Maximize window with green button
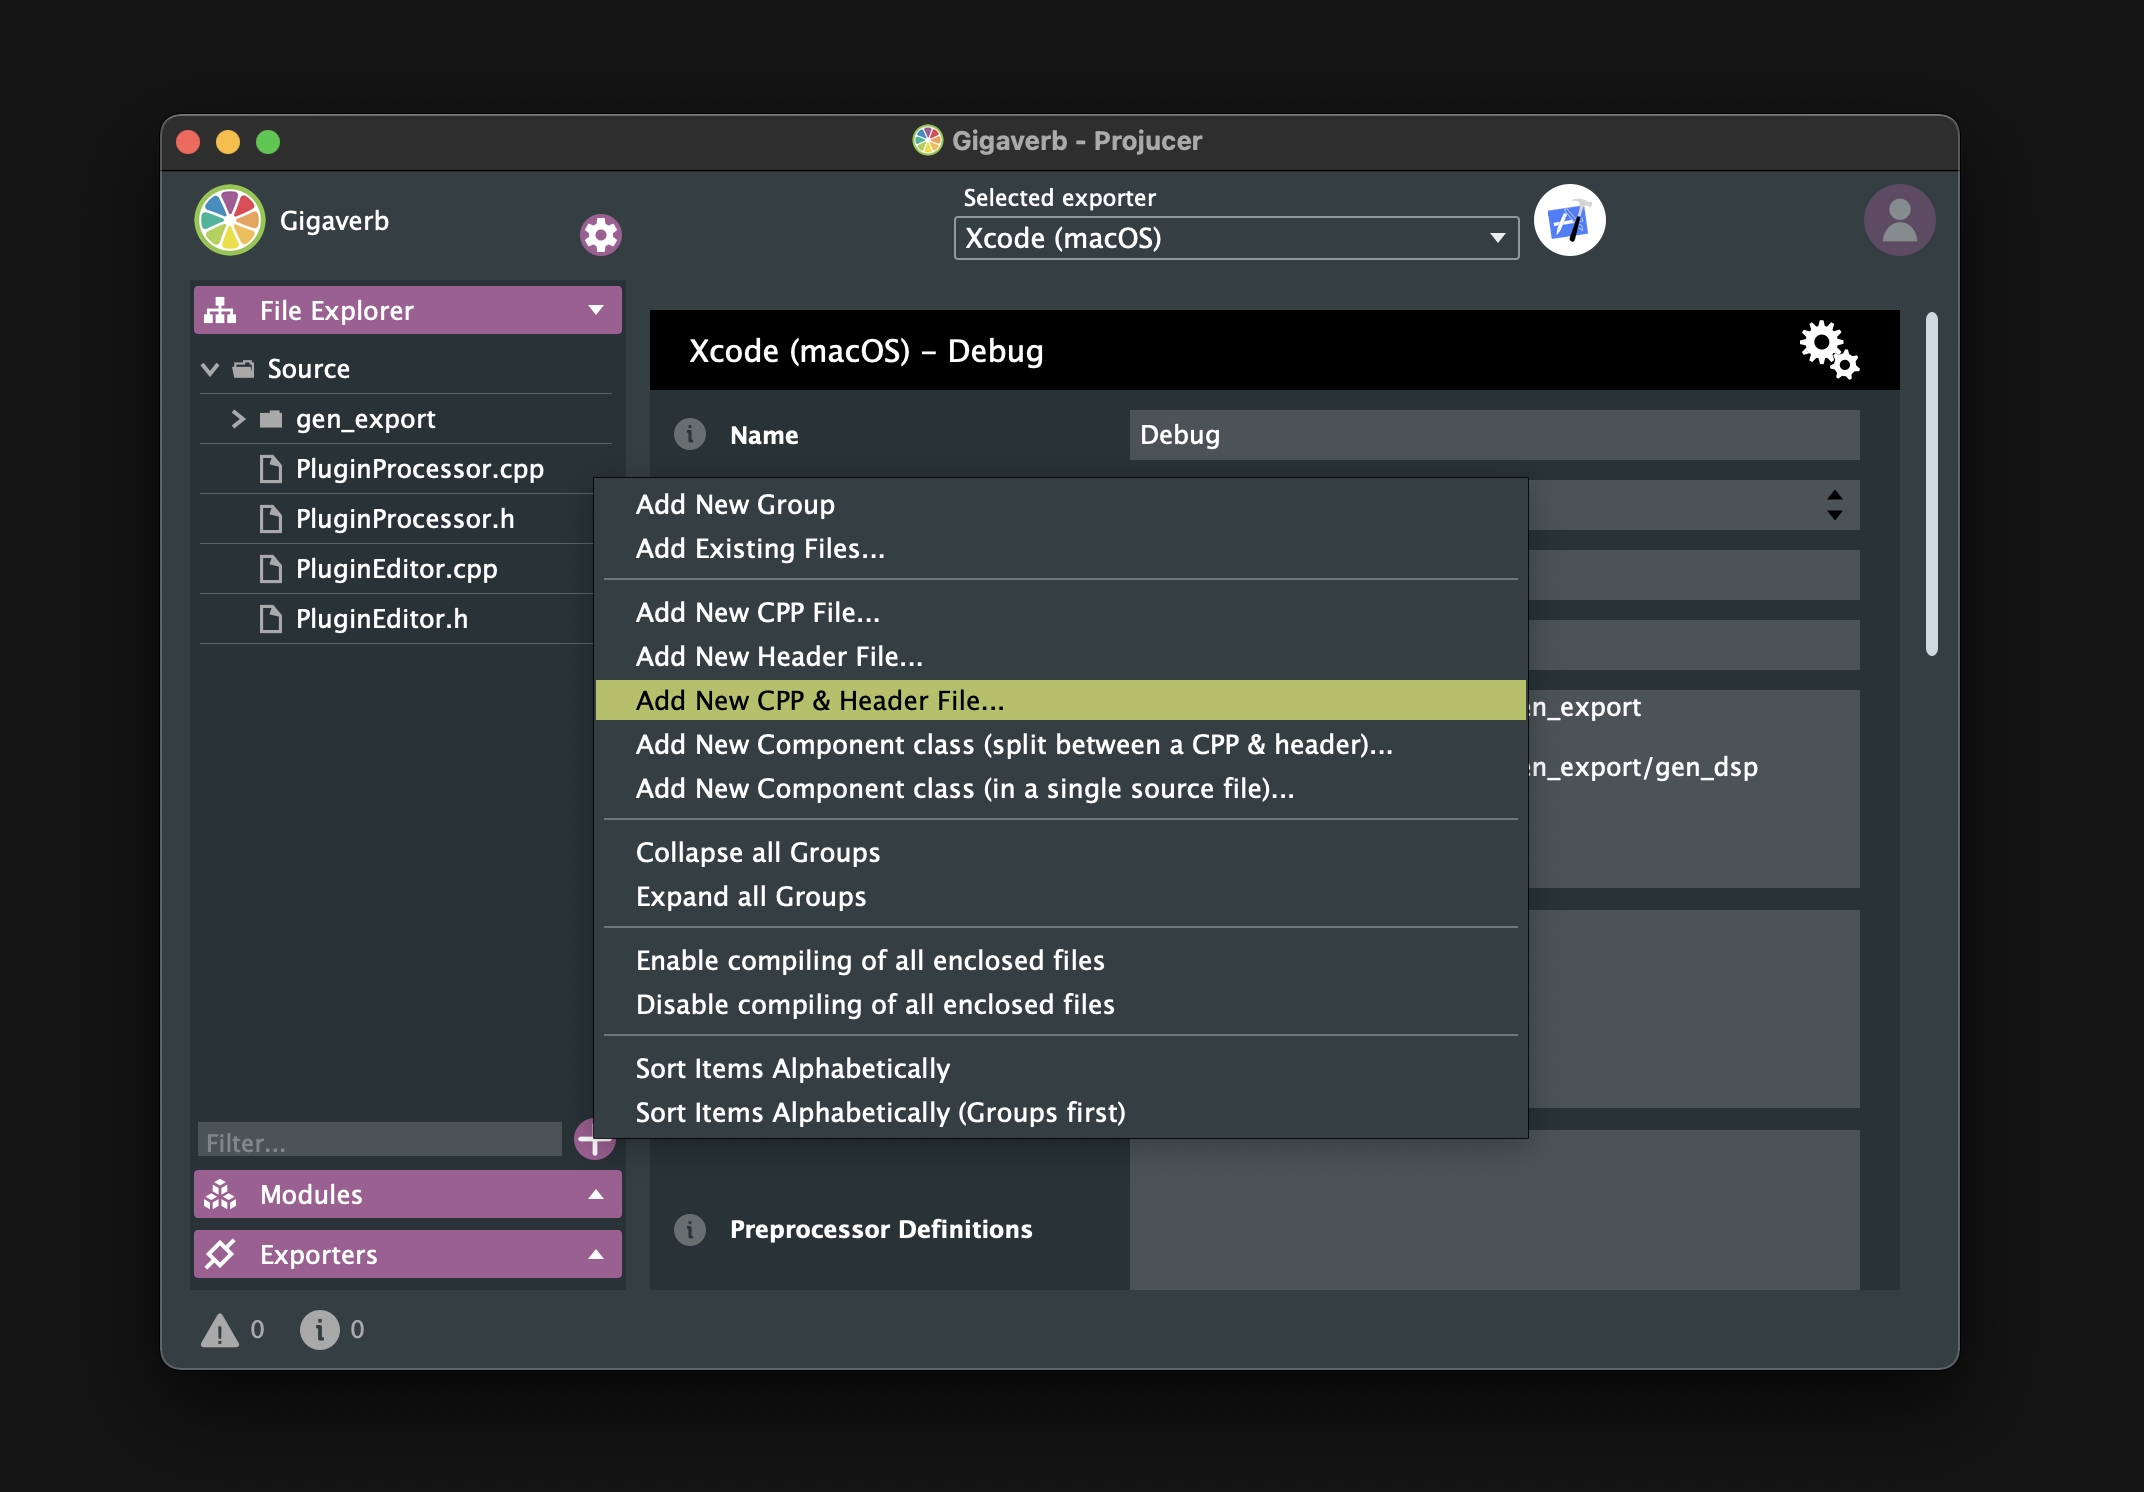Image resolution: width=2144 pixels, height=1492 pixels. [x=268, y=142]
